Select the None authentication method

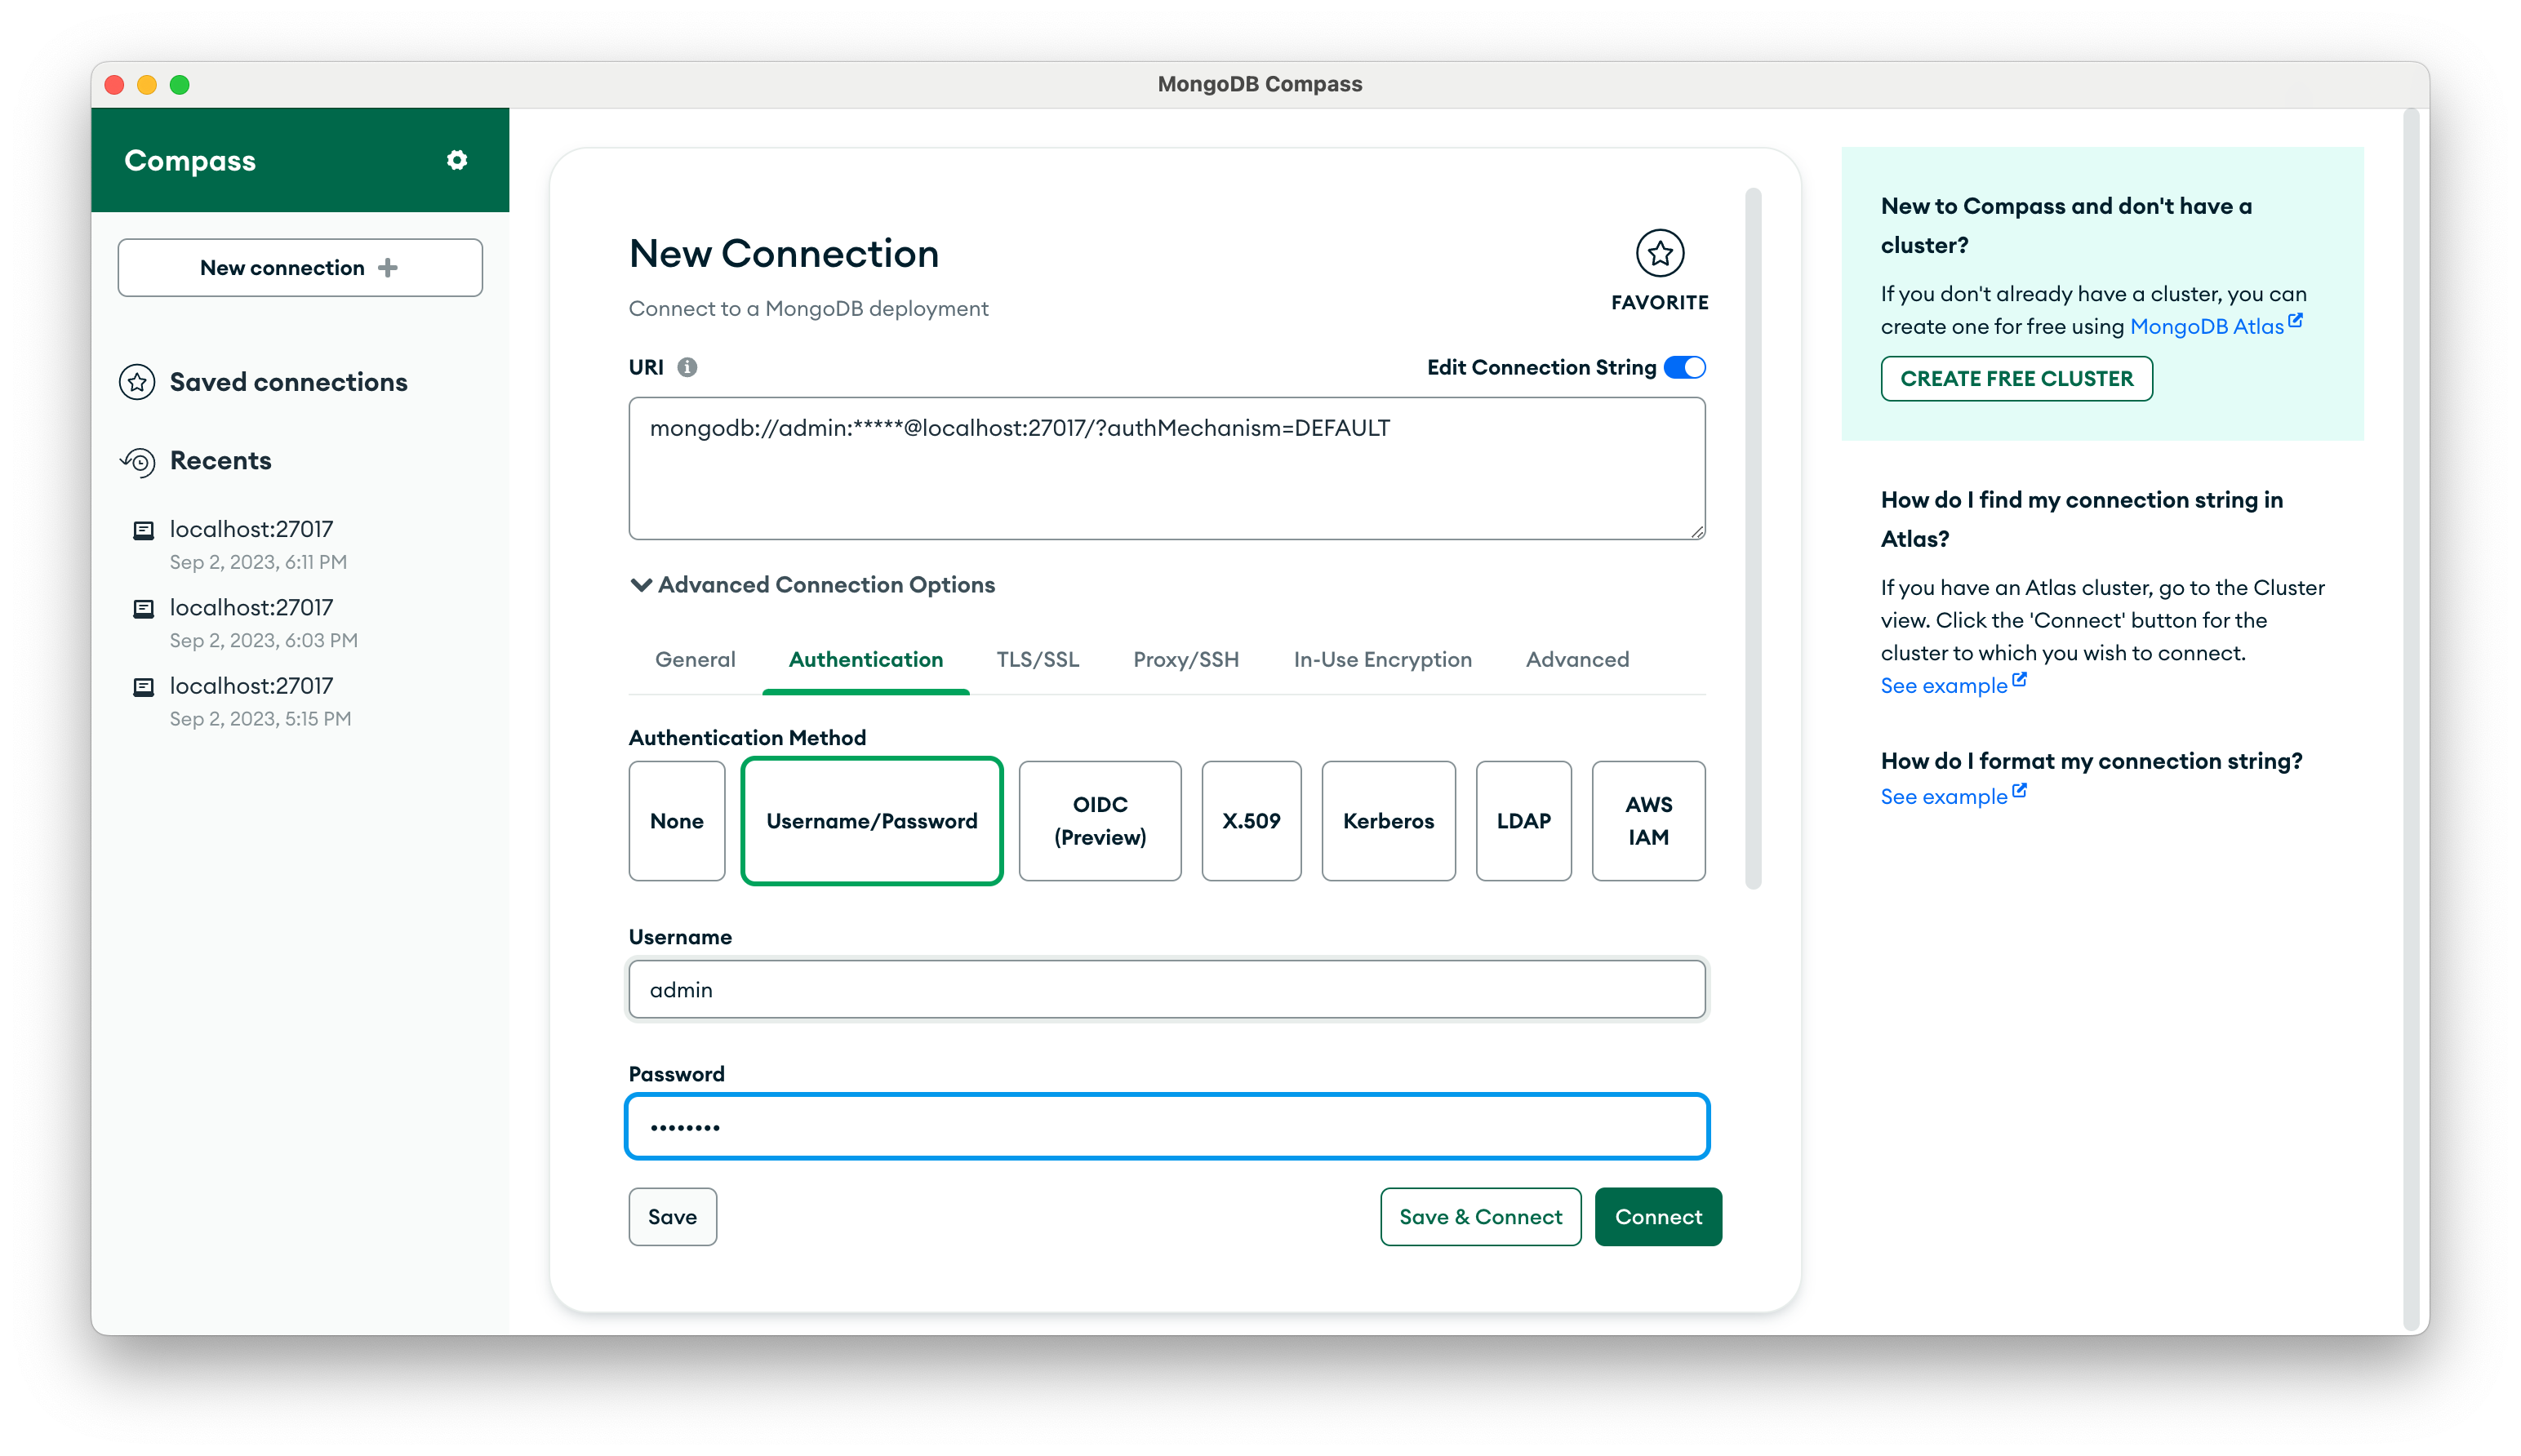(676, 821)
